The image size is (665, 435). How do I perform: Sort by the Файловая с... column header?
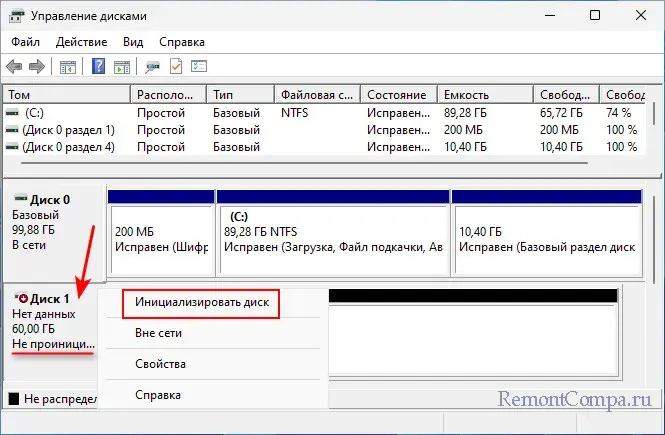coord(318,95)
